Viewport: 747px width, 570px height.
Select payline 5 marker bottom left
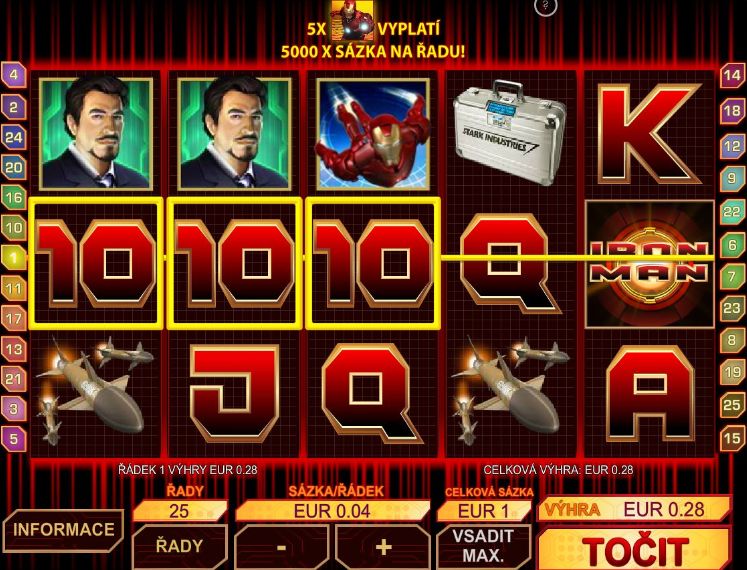coord(14,438)
